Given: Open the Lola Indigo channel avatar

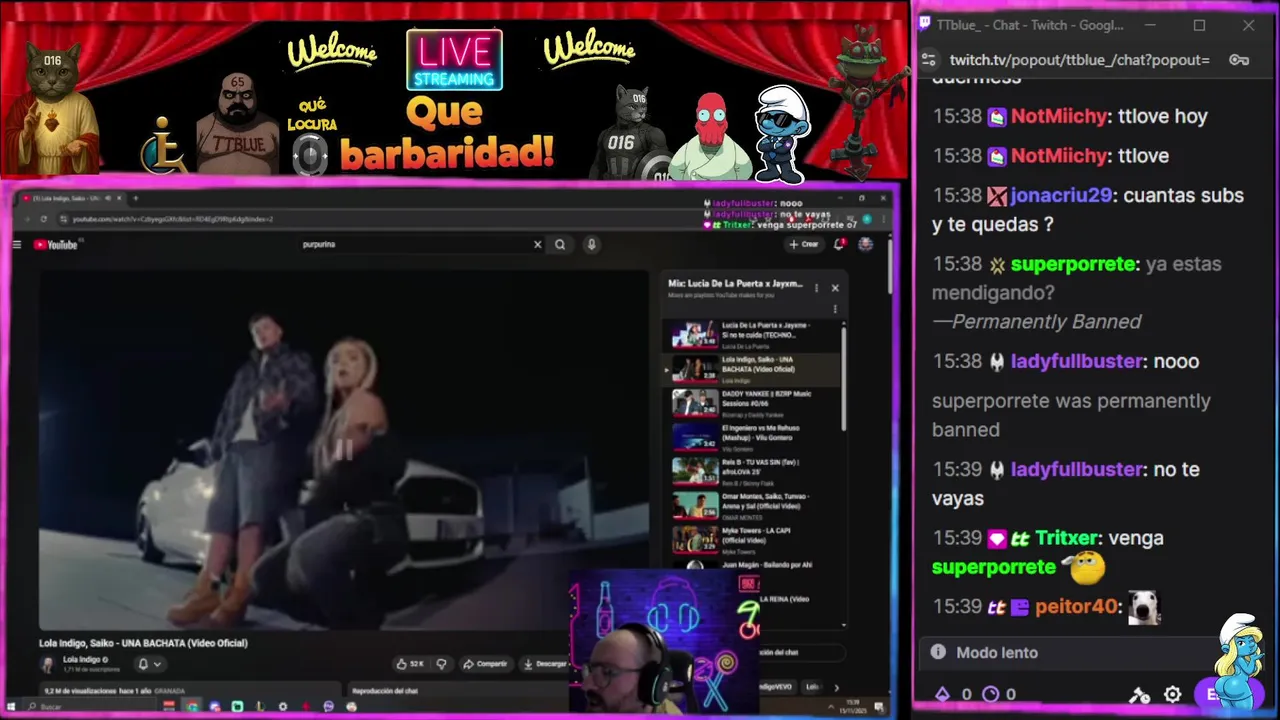Looking at the screenshot, I should tap(47, 664).
